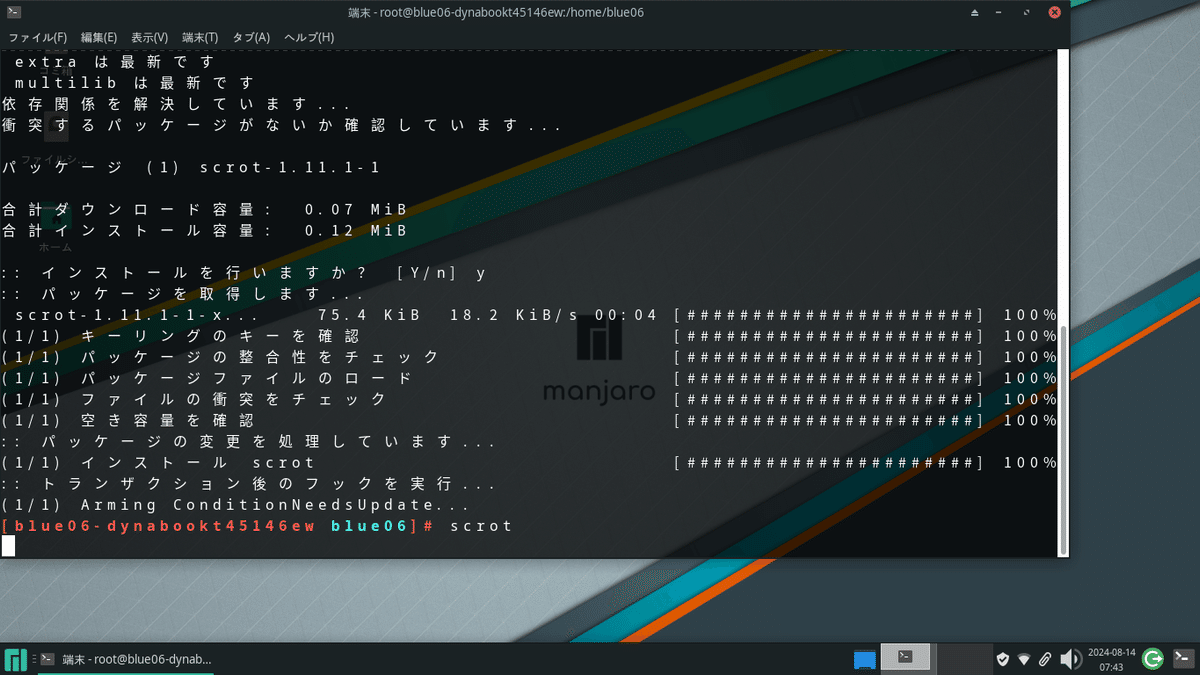Open the ヘルプ(H) menu

coord(309,37)
